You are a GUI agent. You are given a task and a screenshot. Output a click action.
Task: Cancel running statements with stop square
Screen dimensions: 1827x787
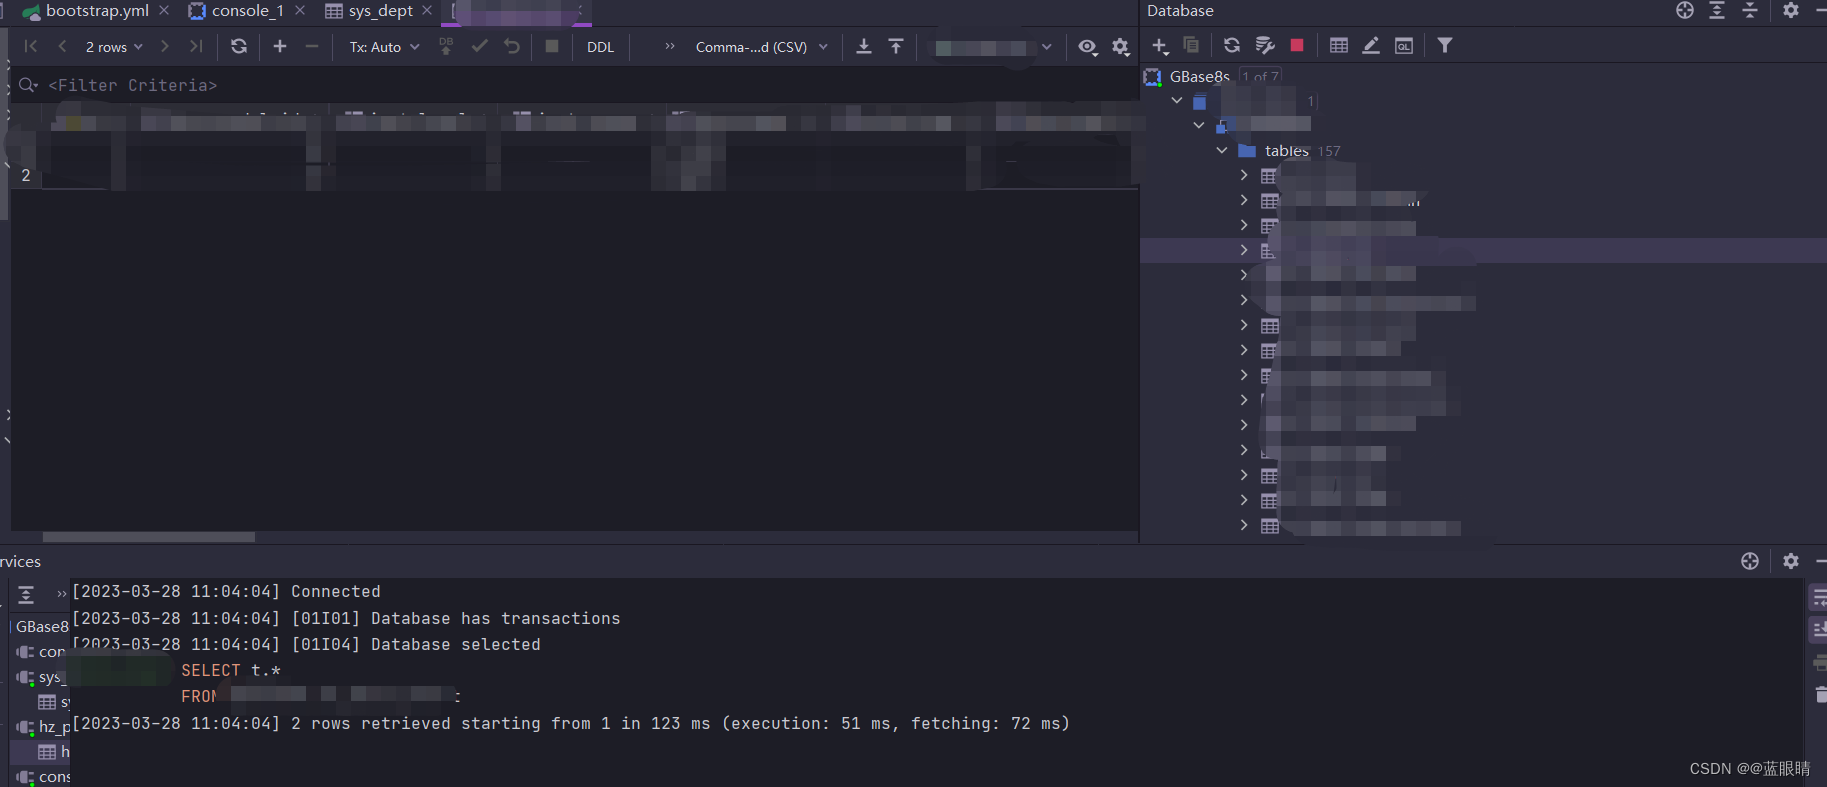552,46
